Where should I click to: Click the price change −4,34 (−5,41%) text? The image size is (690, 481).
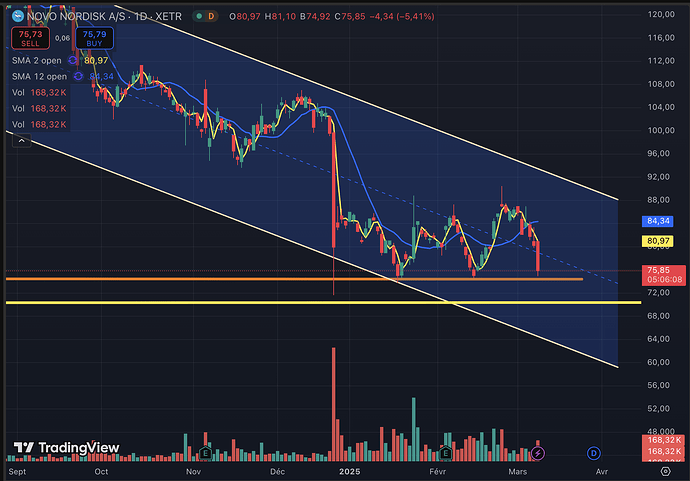(402, 16)
